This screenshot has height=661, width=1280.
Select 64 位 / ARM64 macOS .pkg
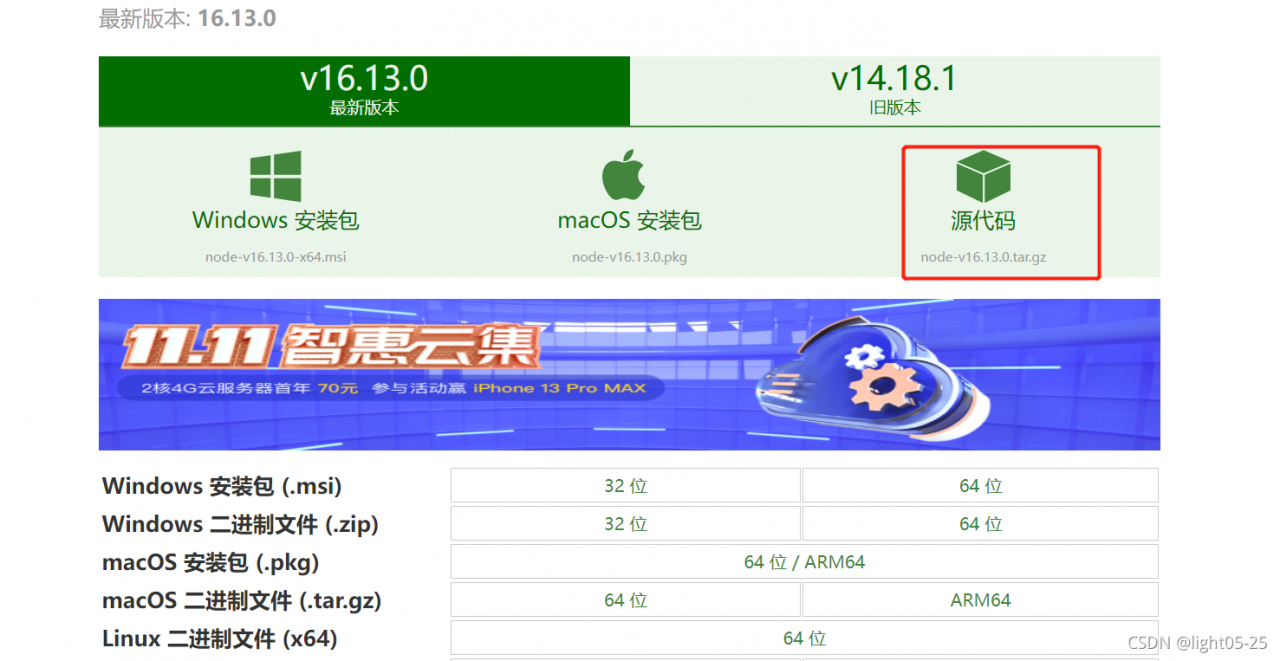point(804,562)
